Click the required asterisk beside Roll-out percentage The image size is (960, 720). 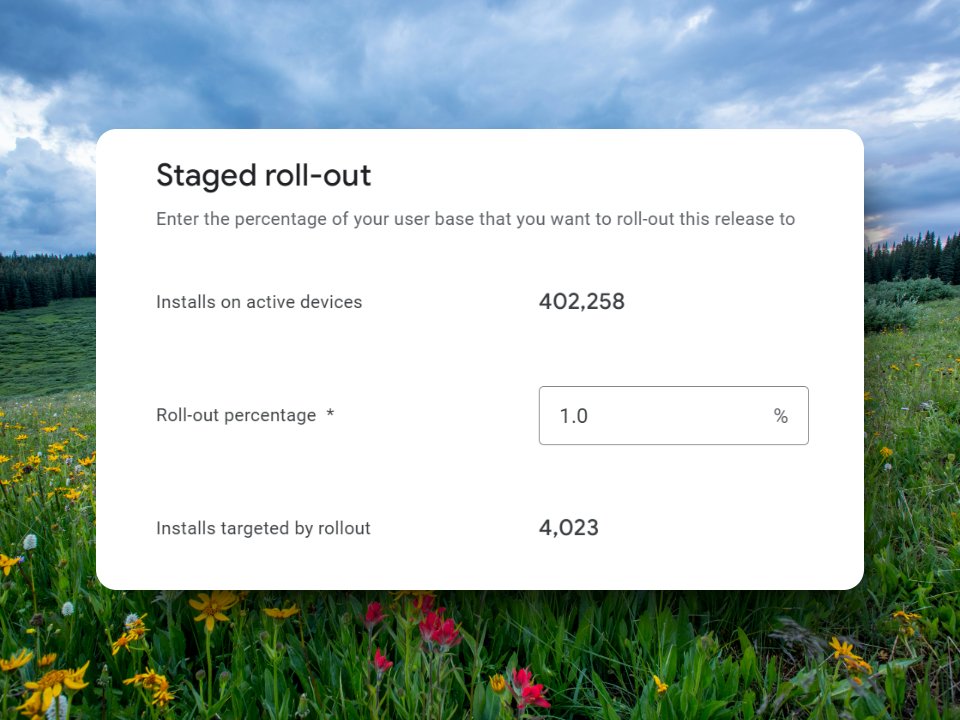click(x=330, y=413)
